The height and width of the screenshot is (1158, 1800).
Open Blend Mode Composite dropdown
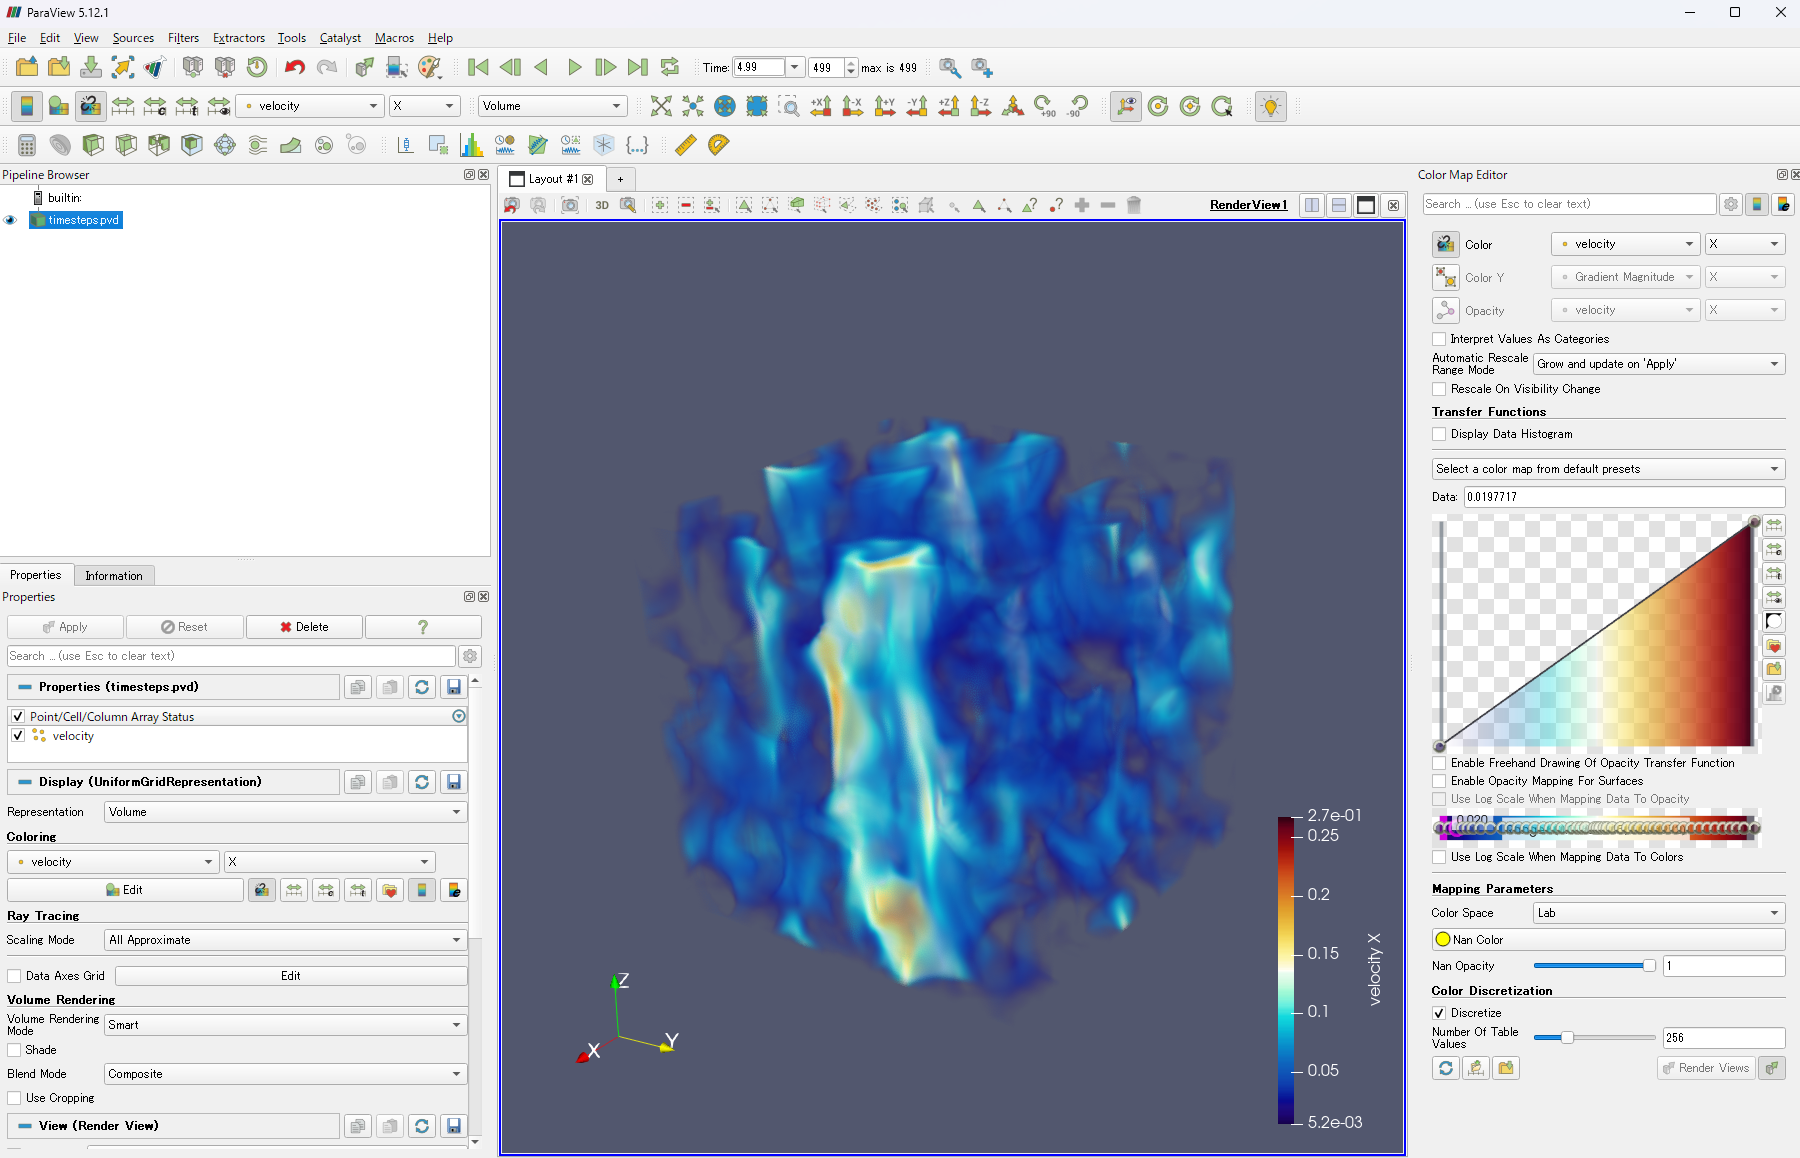coord(285,1074)
